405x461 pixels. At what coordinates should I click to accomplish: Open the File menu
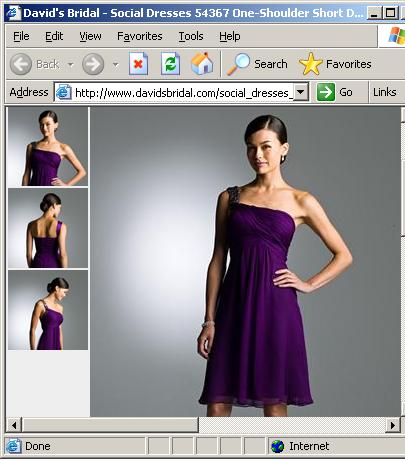coord(21,36)
